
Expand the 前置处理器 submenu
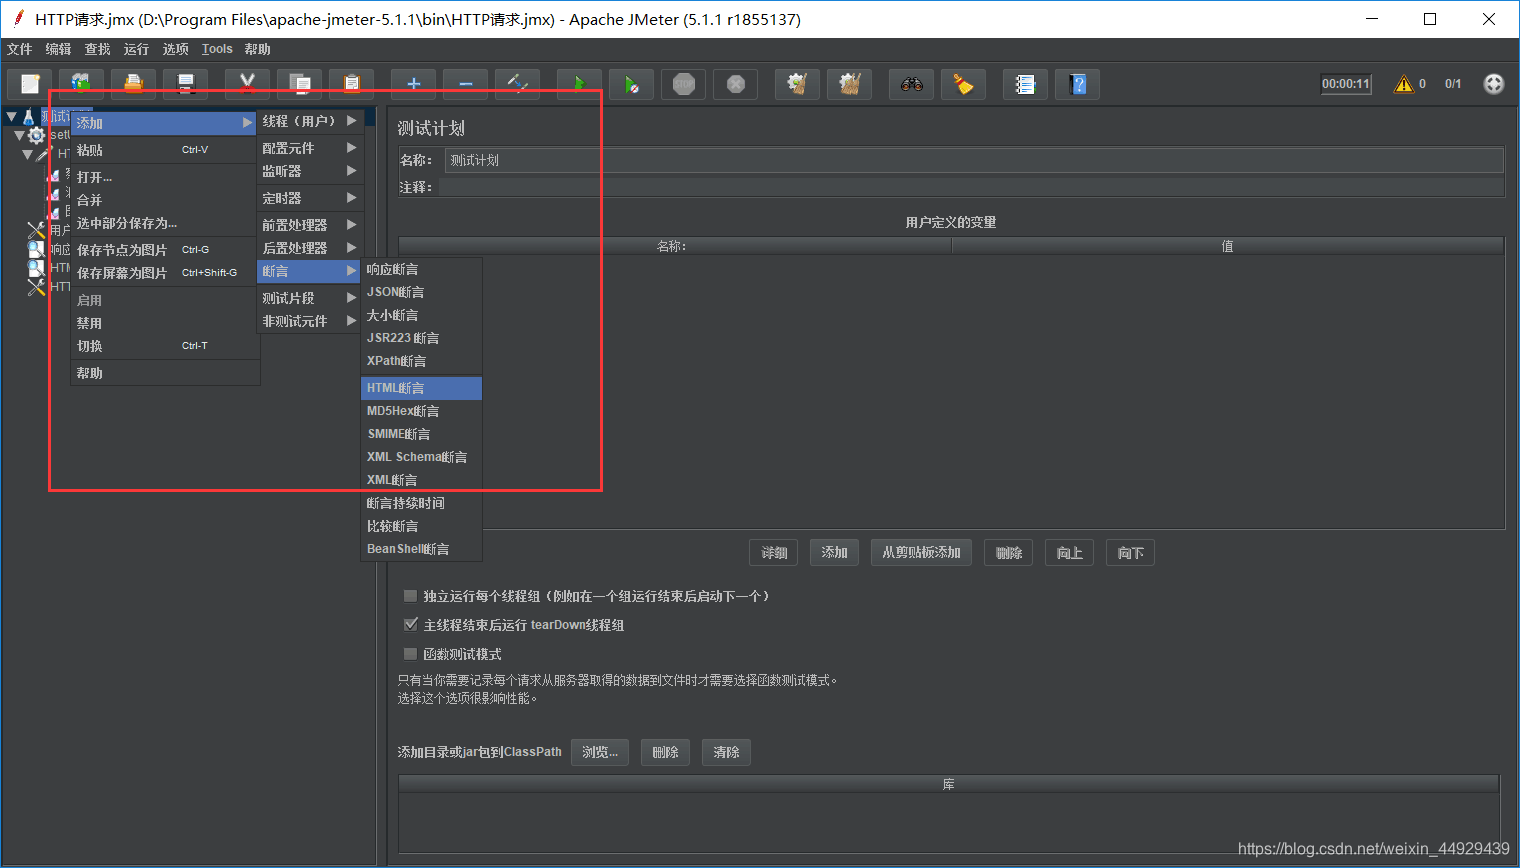click(310, 225)
